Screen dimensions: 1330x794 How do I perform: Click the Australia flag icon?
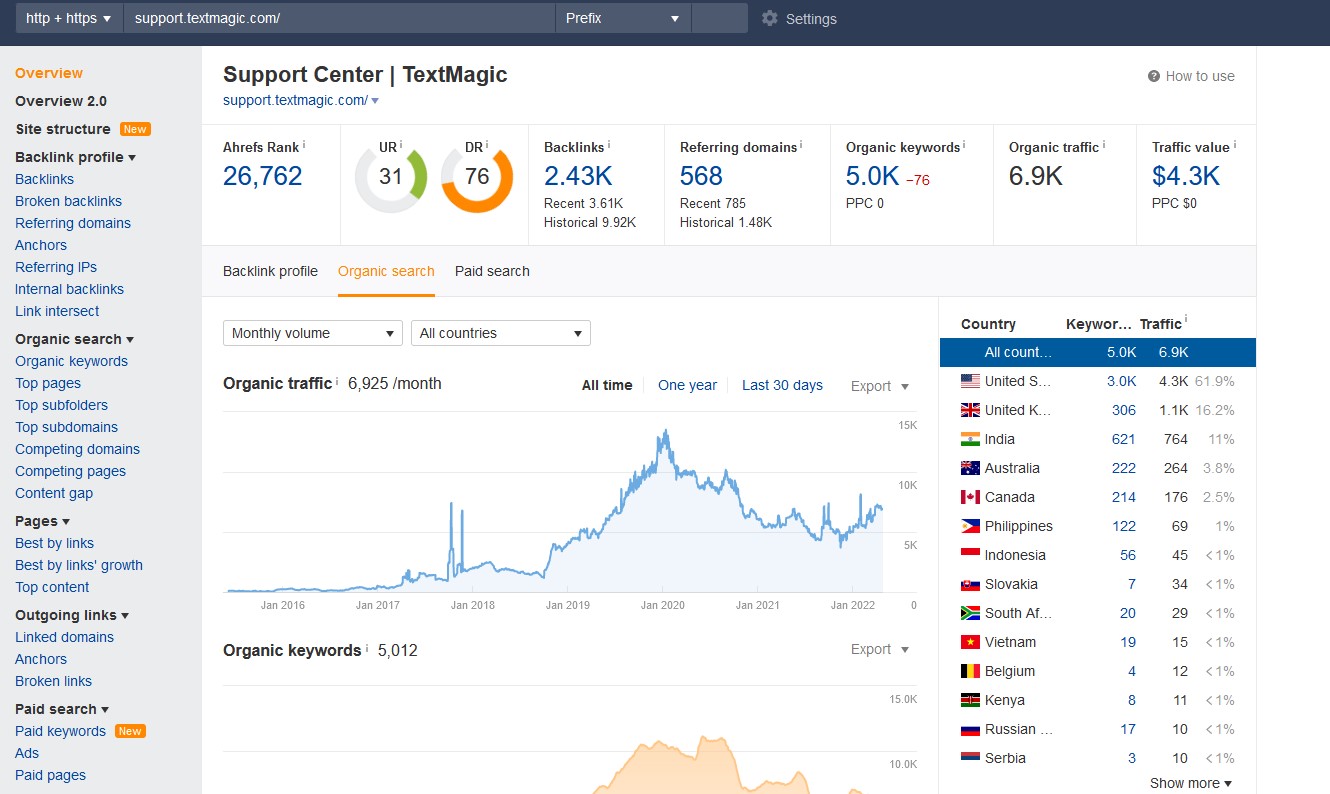click(970, 468)
